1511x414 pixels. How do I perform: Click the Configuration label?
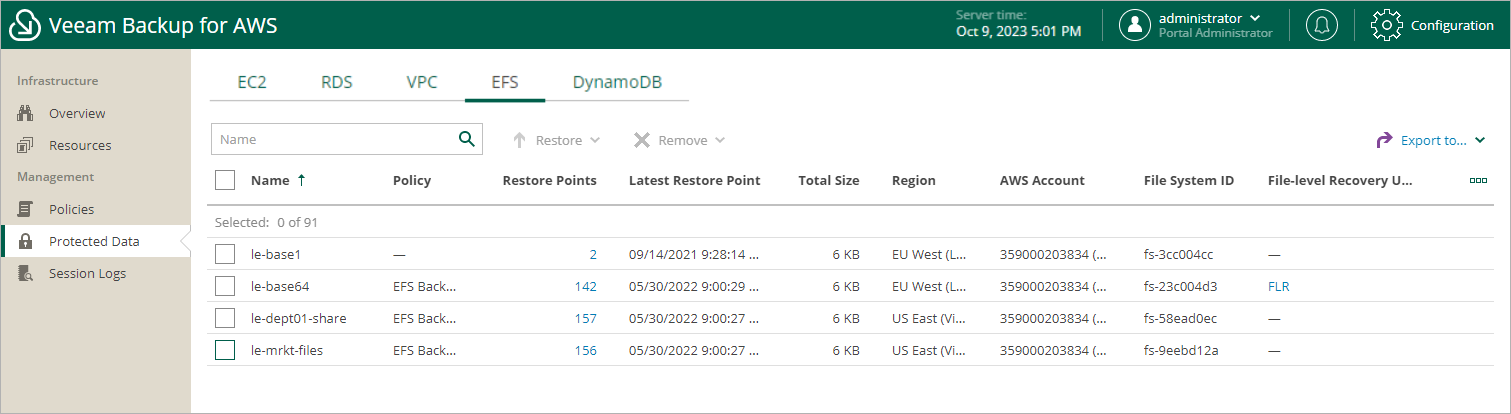[1452, 26]
